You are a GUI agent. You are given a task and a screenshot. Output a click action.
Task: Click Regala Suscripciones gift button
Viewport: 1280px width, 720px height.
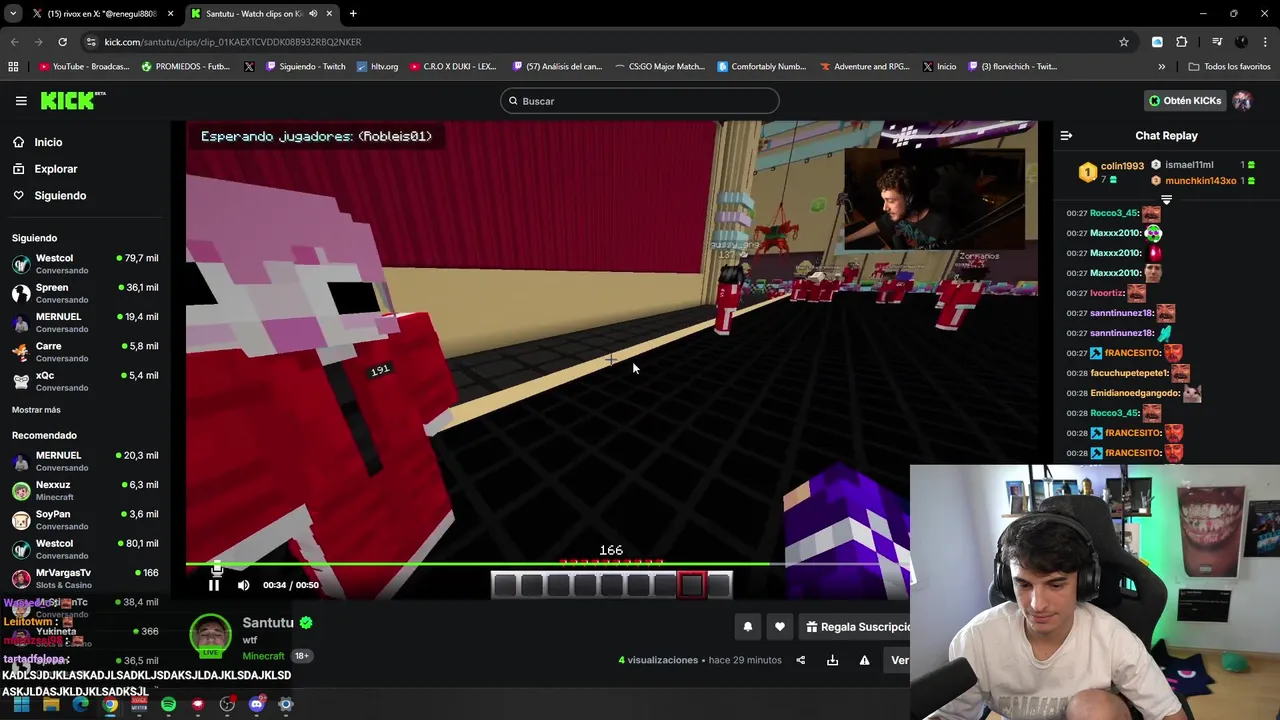pyautogui.click(x=857, y=627)
